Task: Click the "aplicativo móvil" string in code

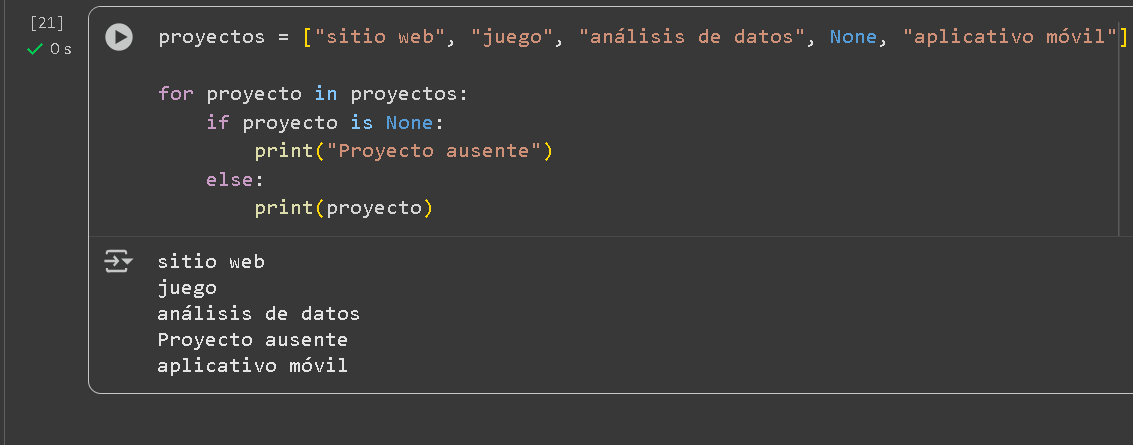Action: click(x=1009, y=38)
